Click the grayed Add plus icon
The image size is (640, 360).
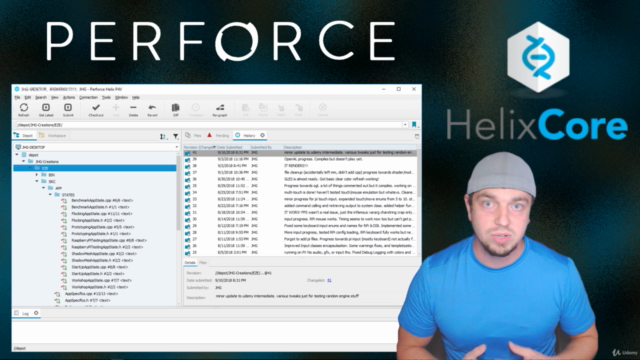(116, 107)
